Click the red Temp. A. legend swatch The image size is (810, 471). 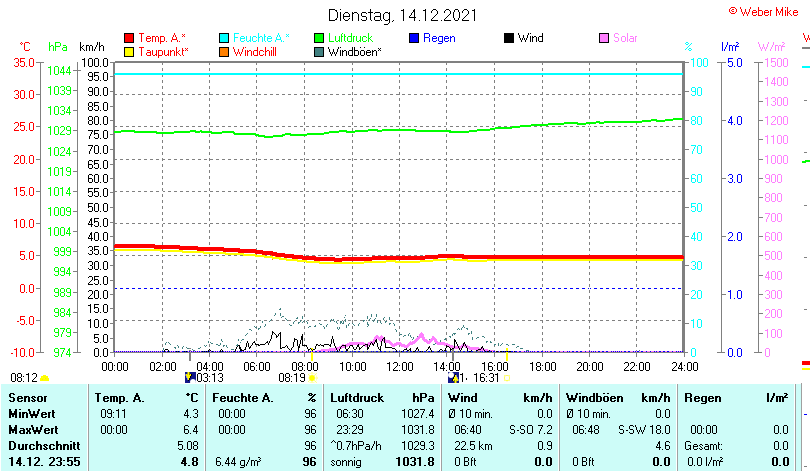129,38
